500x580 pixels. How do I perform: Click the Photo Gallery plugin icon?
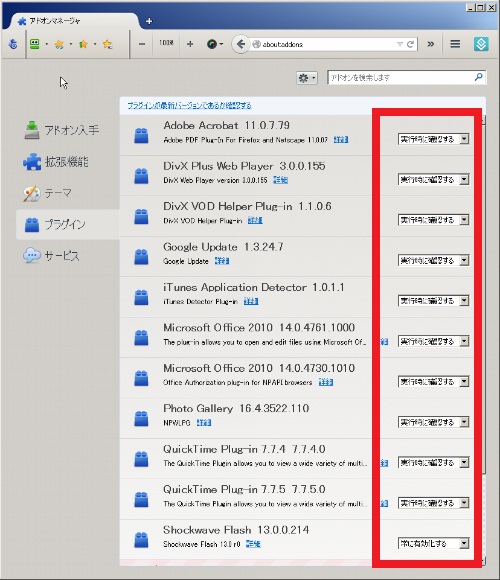click(141, 418)
